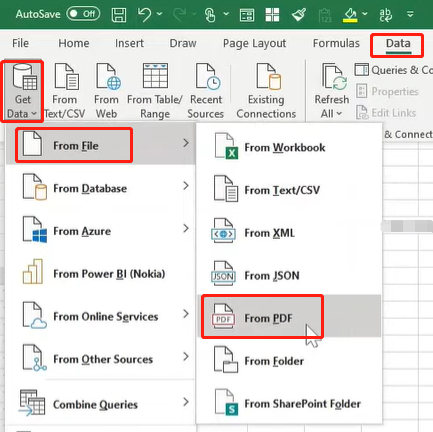Click From Table/Range ribbon button

pyautogui.click(x=155, y=91)
